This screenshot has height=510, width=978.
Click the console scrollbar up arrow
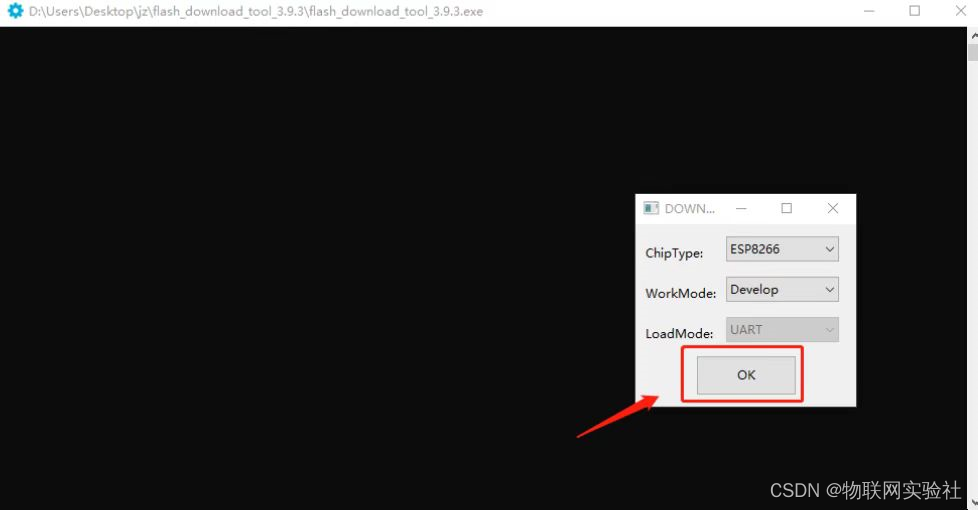click(973, 36)
